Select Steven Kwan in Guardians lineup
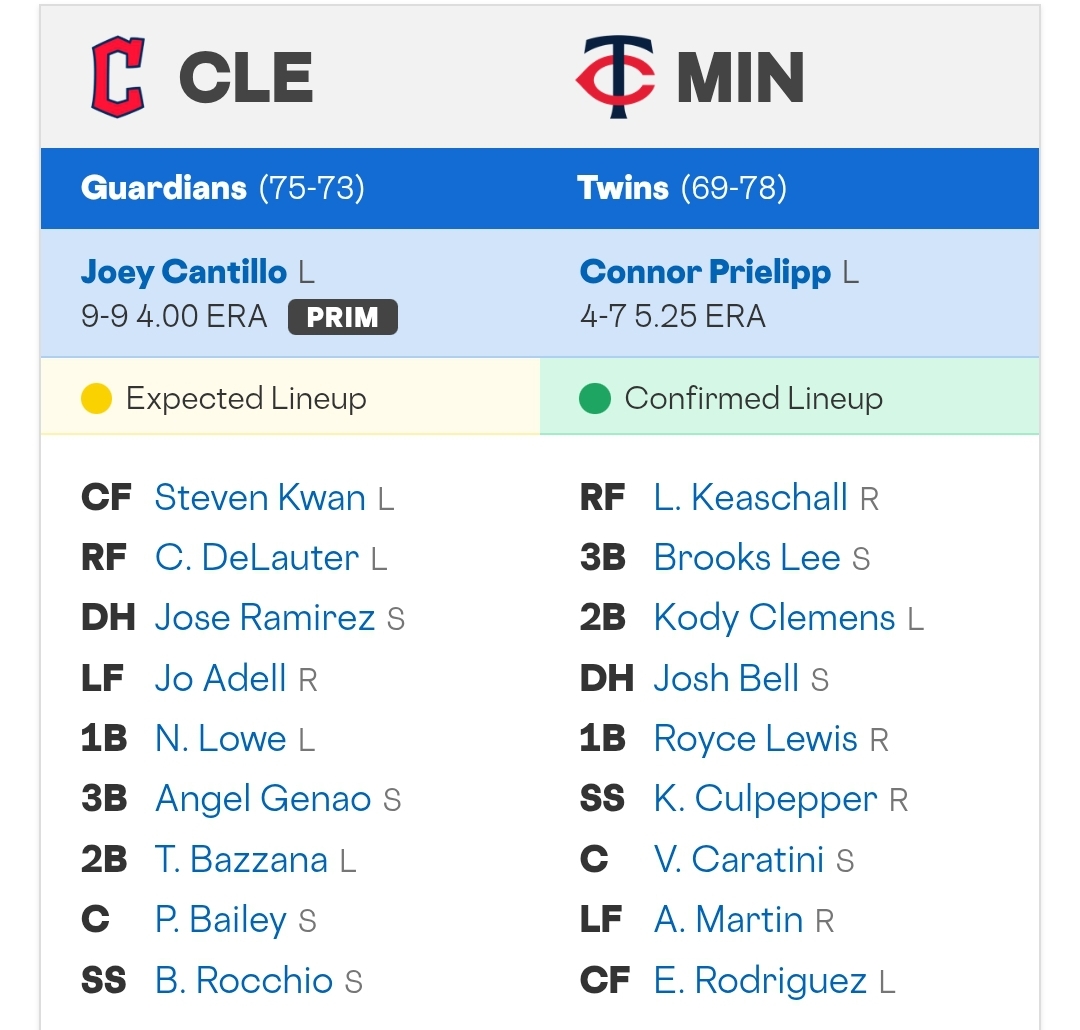Viewport: 1080px width, 1030px height. 260,497
